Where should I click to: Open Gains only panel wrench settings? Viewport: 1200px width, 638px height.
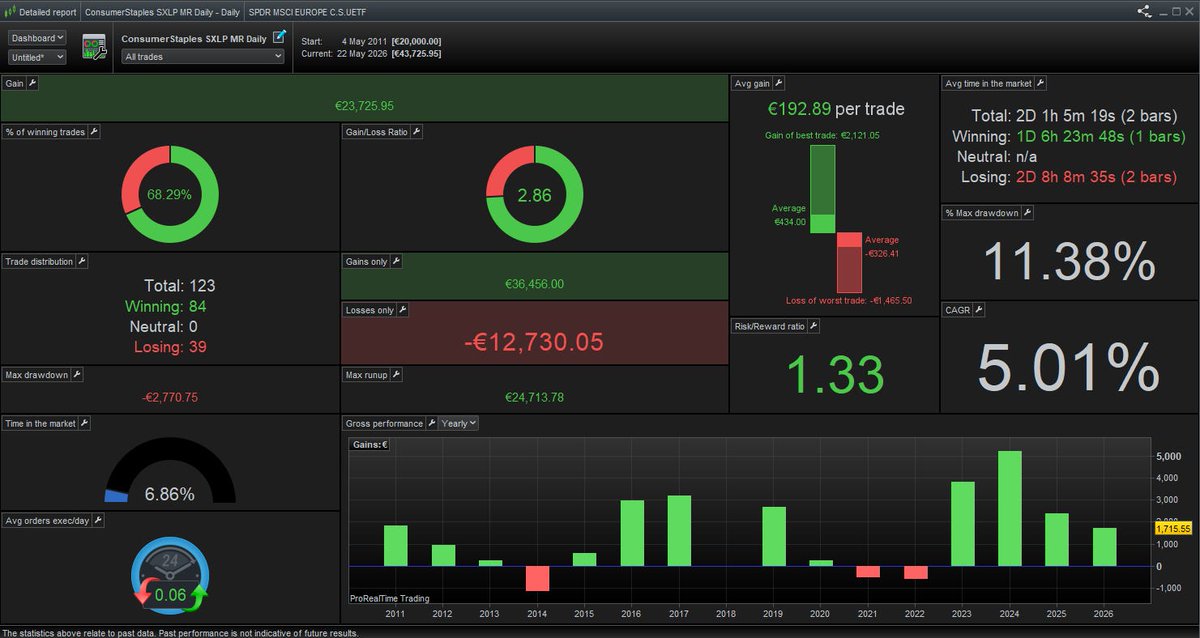tap(396, 261)
